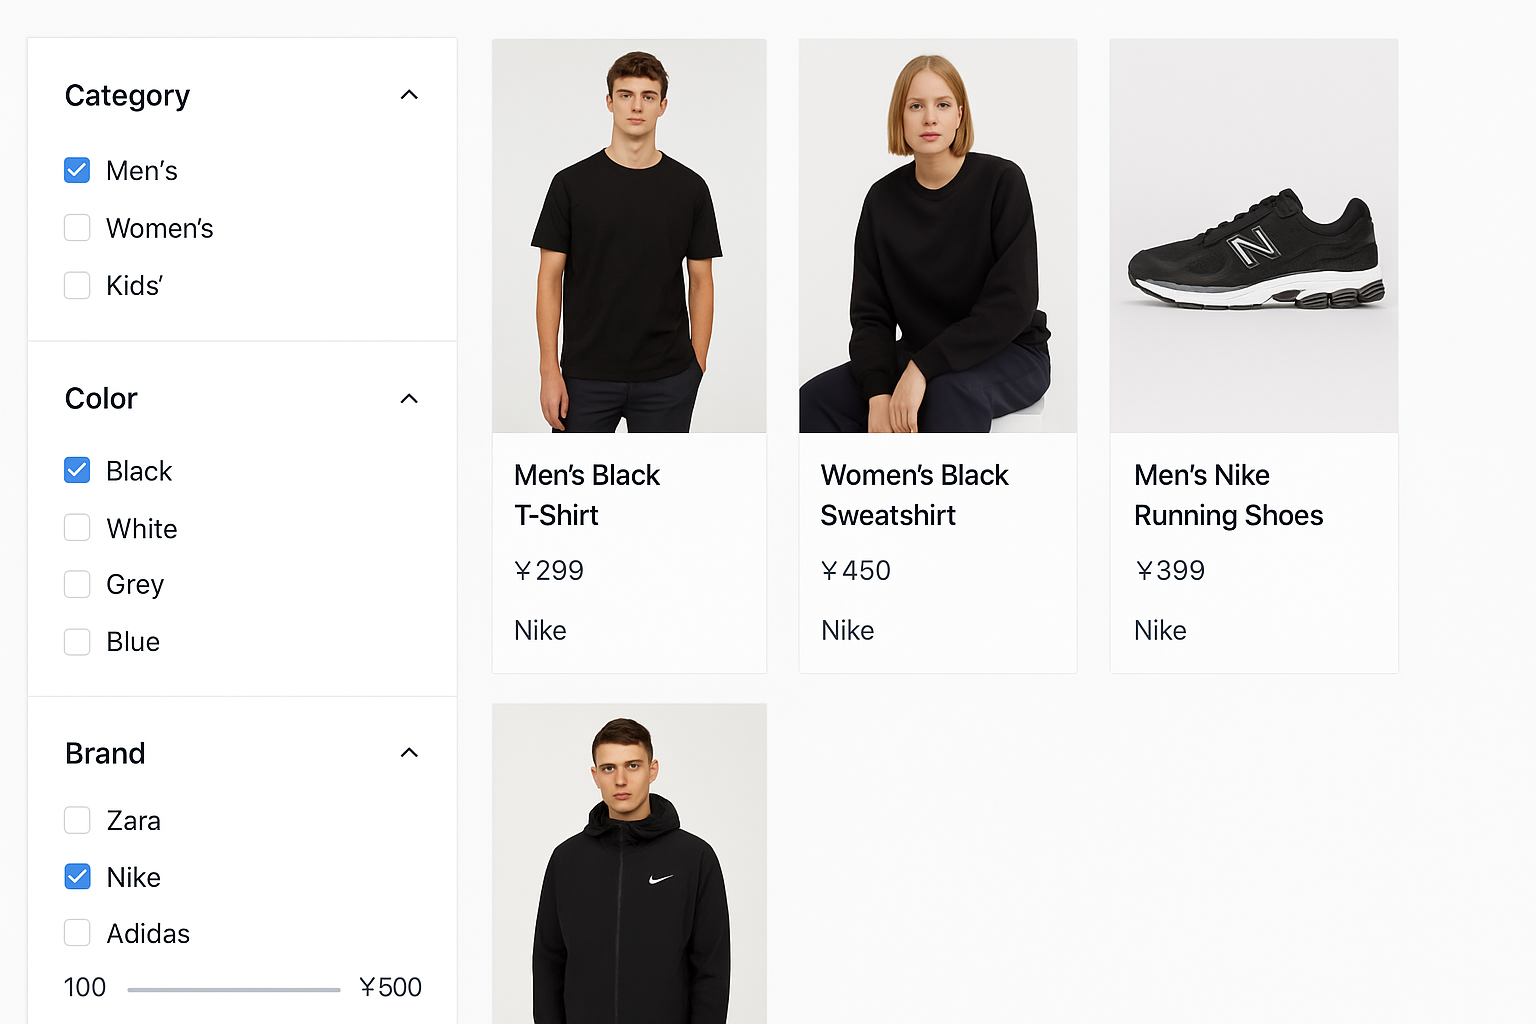Collapse the Category filter section
The width and height of the screenshot is (1536, 1024).
pyautogui.click(x=409, y=95)
